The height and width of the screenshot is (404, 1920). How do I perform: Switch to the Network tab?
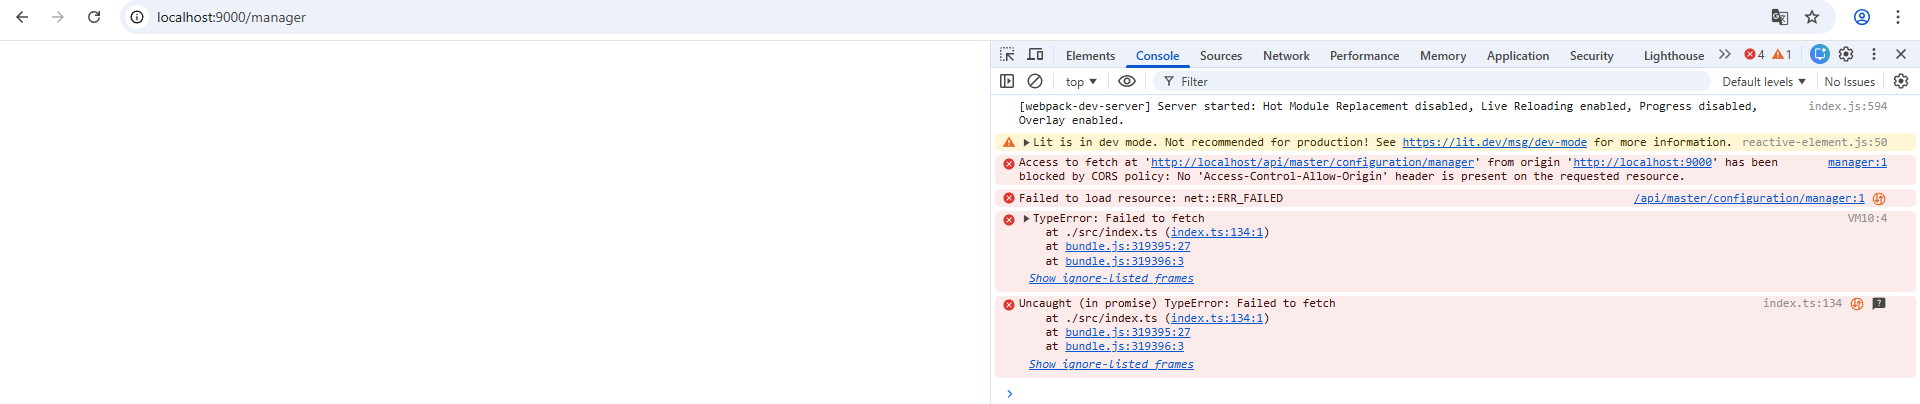coord(1285,56)
